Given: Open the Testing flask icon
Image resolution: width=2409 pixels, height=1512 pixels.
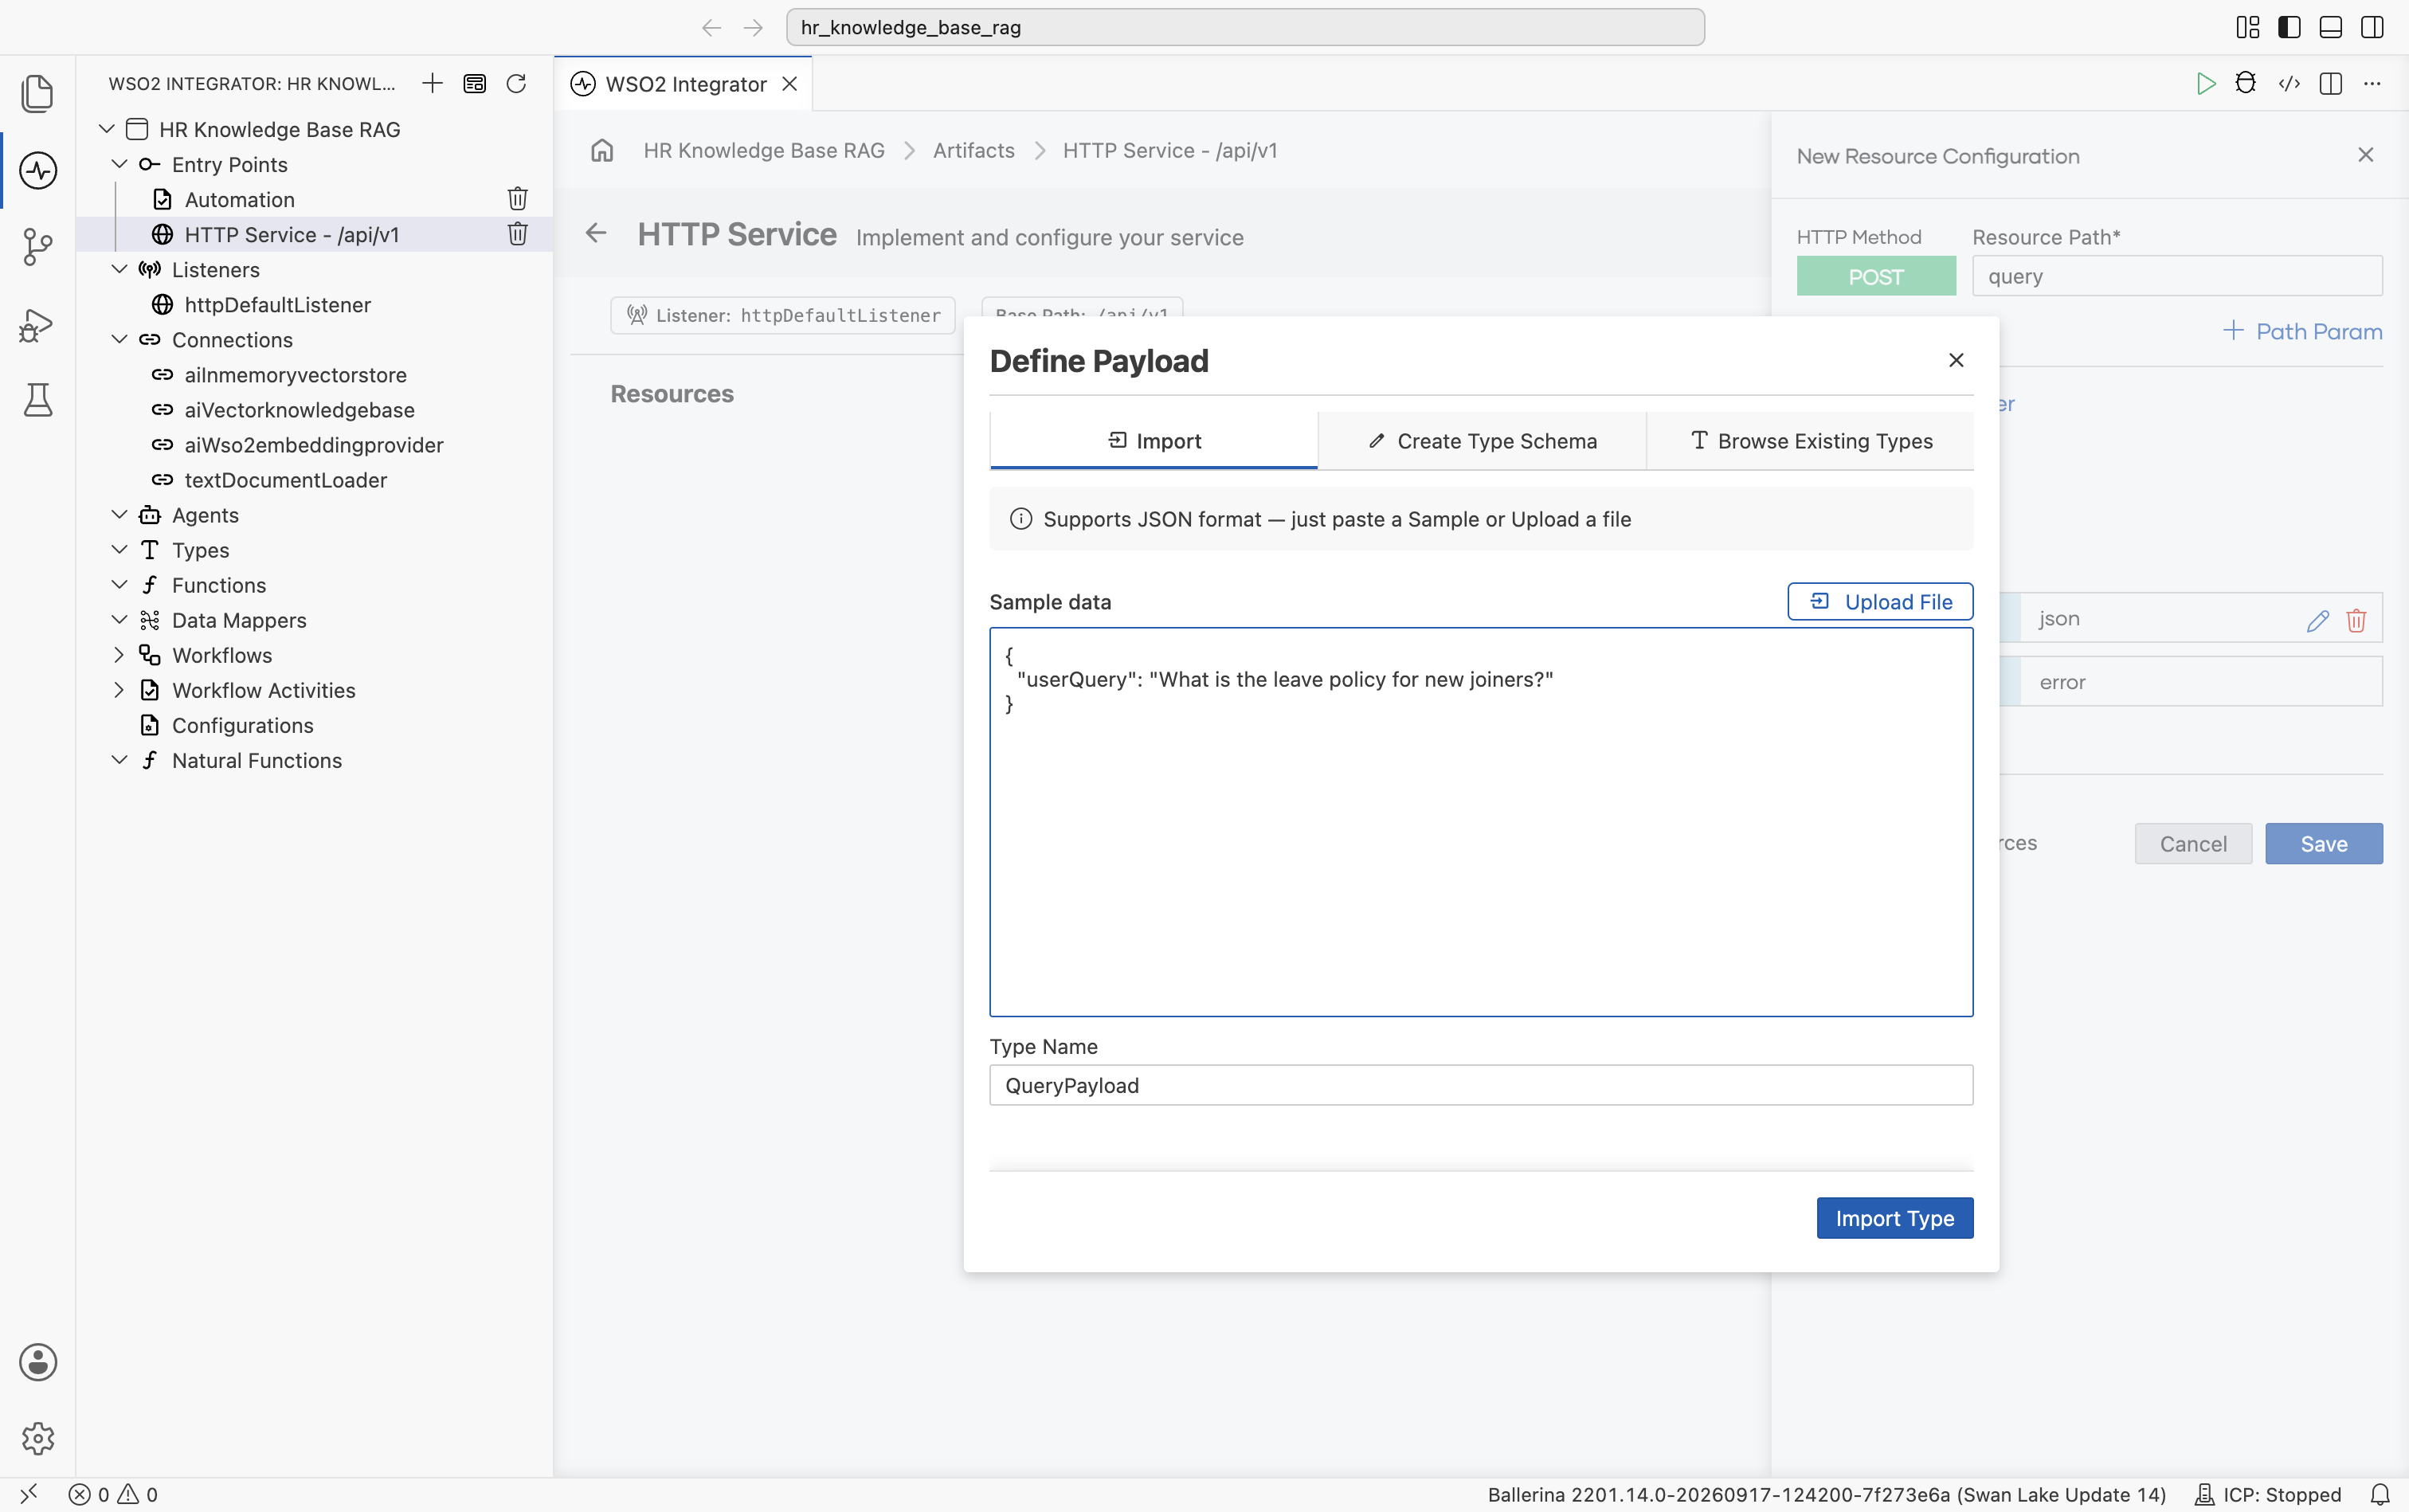Looking at the screenshot, I should pyautogui.click(x=38, y=400).
